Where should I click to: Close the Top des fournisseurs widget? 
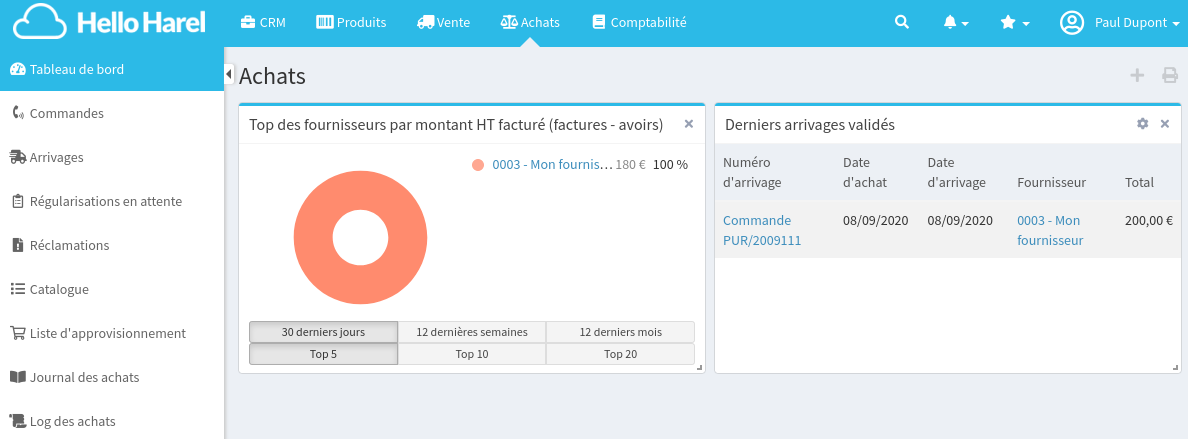[688, 124]
